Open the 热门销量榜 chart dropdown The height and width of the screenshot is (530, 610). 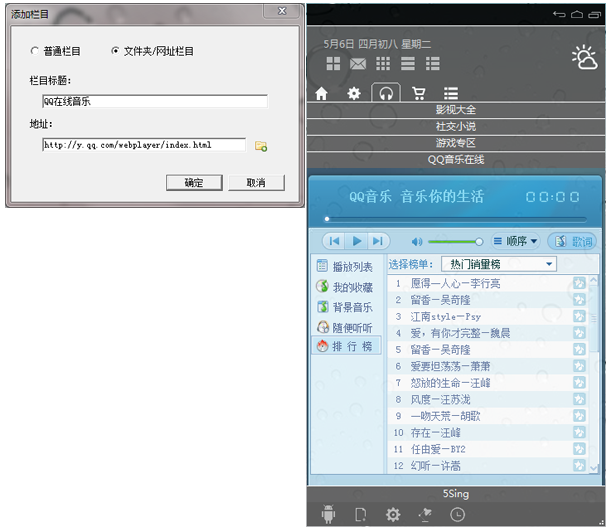coord(499,264)
